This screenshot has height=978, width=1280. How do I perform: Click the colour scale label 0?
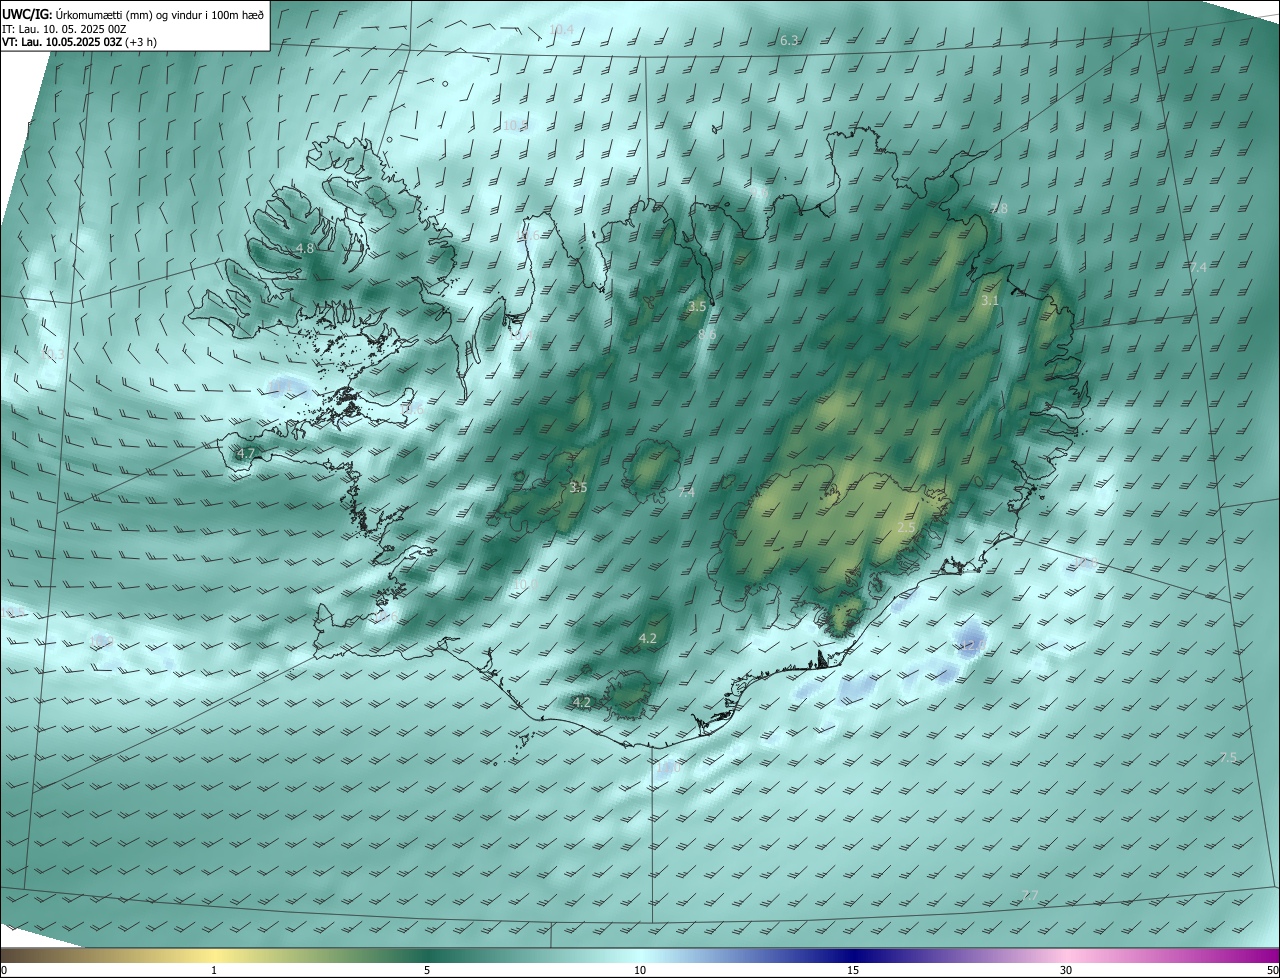point(4,970)
